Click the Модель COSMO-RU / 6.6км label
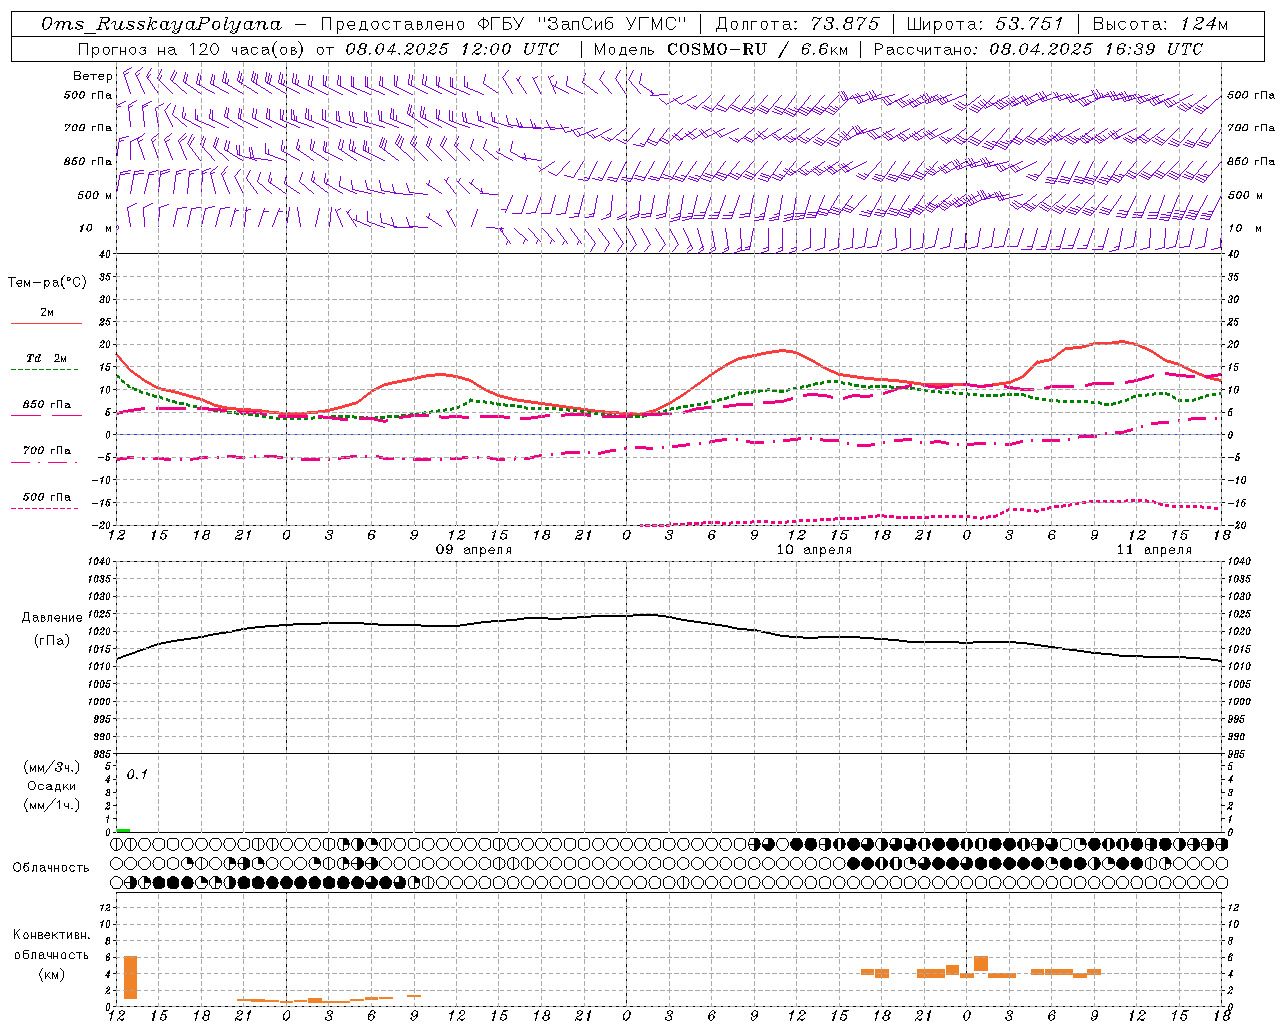Image resolution: width=1280 pixels, height=1024 pixels. (721, 49)
